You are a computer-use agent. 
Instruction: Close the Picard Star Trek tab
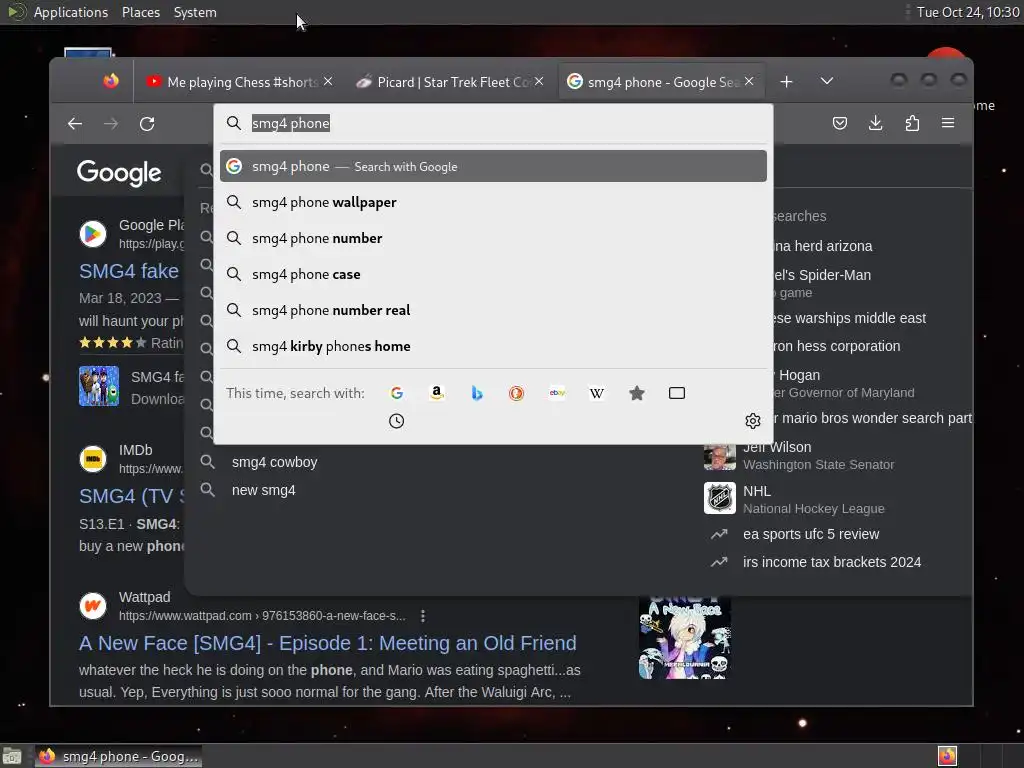[x=539, y=81]
